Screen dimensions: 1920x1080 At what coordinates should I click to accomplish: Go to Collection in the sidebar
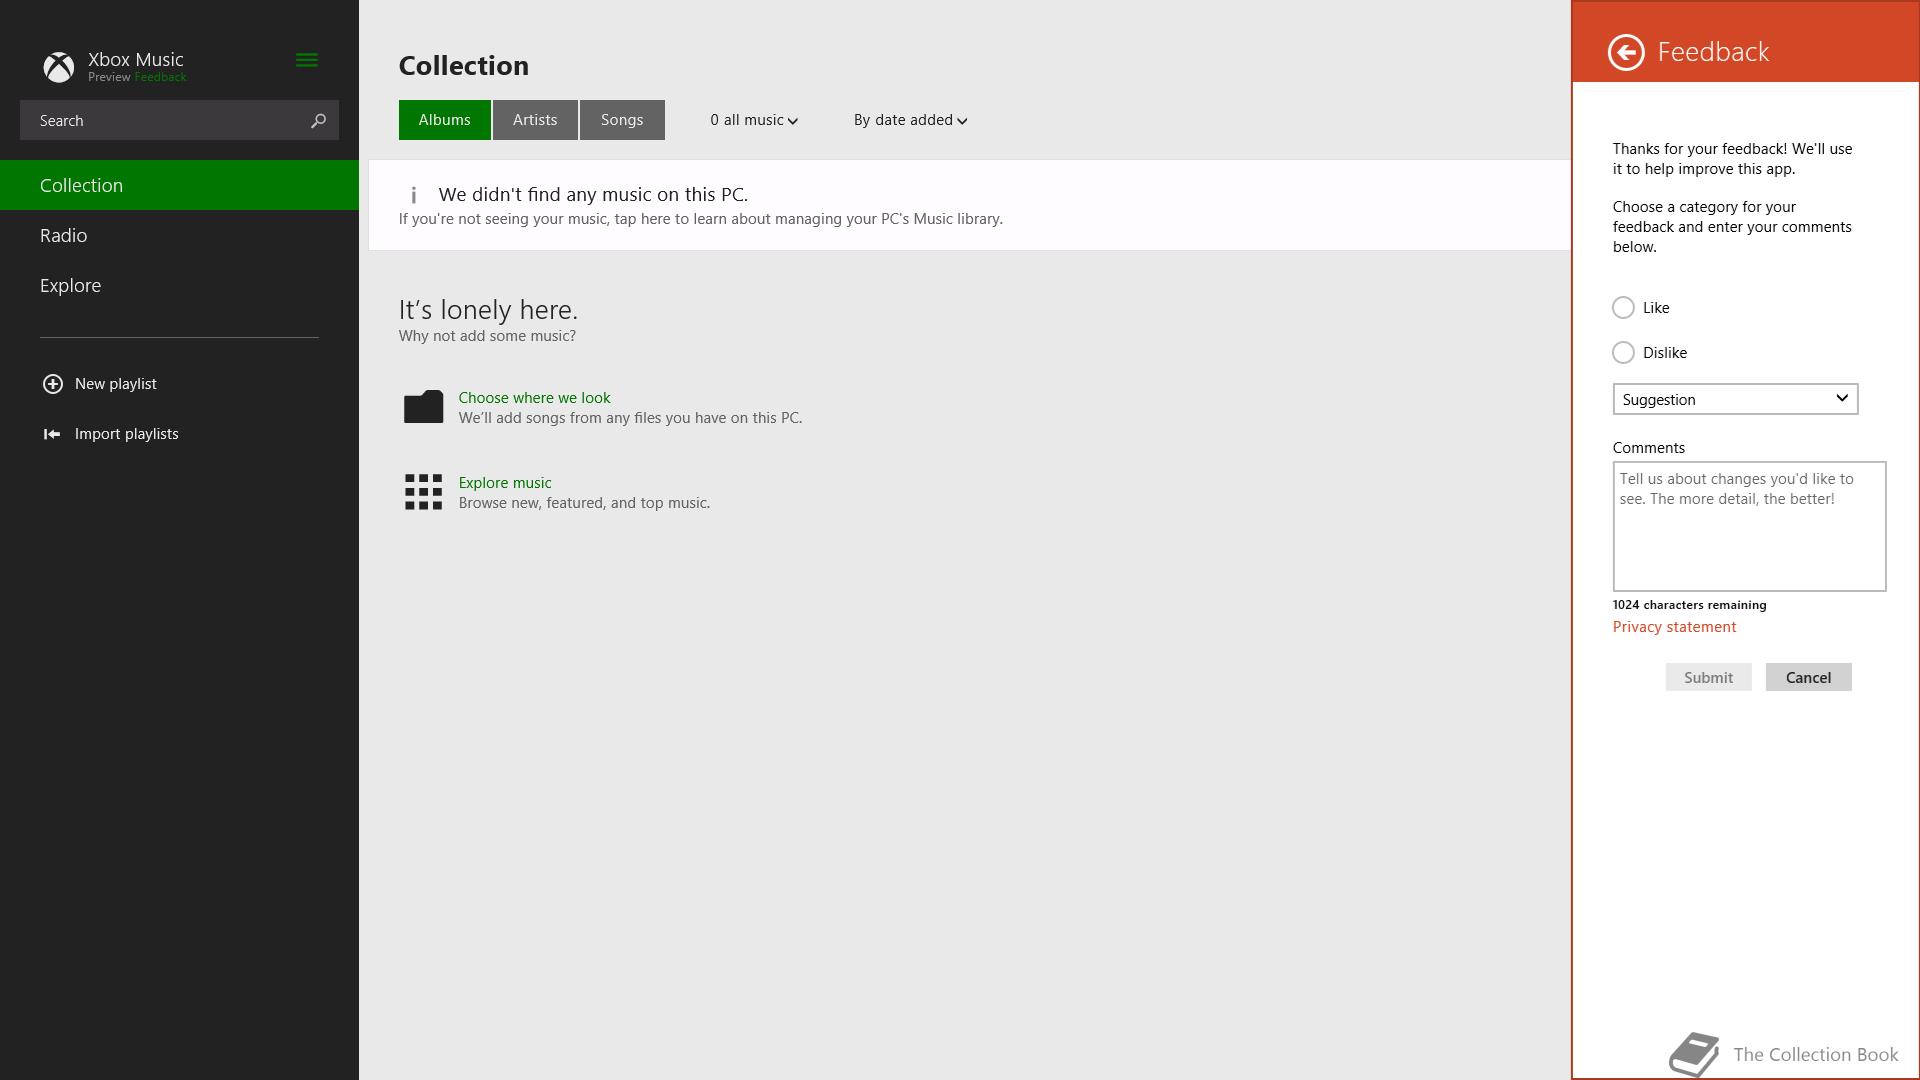pyautogui.click(x=179, y=185)
